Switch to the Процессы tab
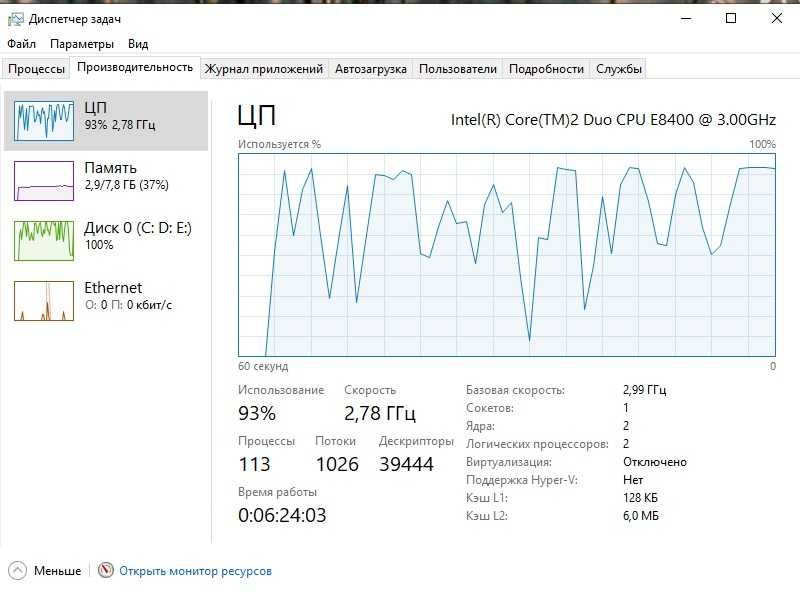 [x=36, y=69]
